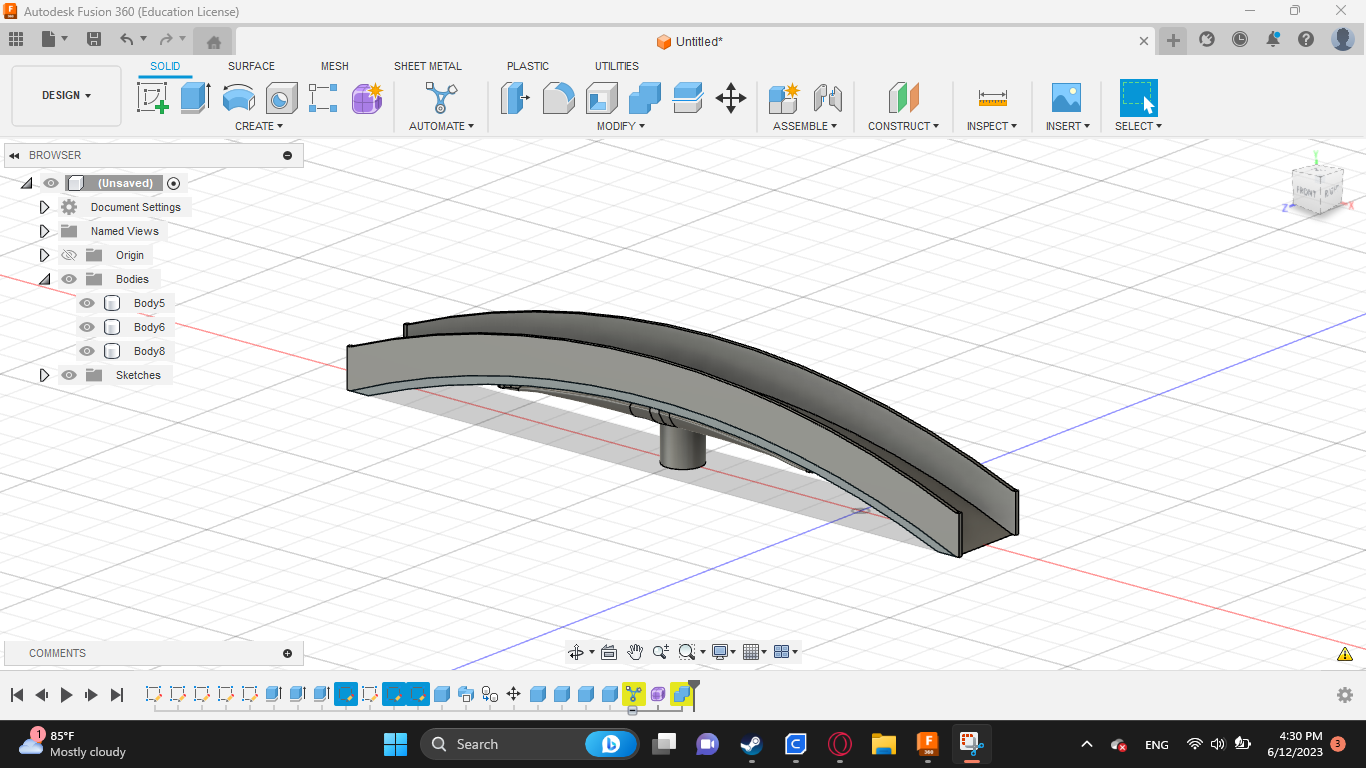
Task: Expand the Origin folder
Action: click(44, 255)
